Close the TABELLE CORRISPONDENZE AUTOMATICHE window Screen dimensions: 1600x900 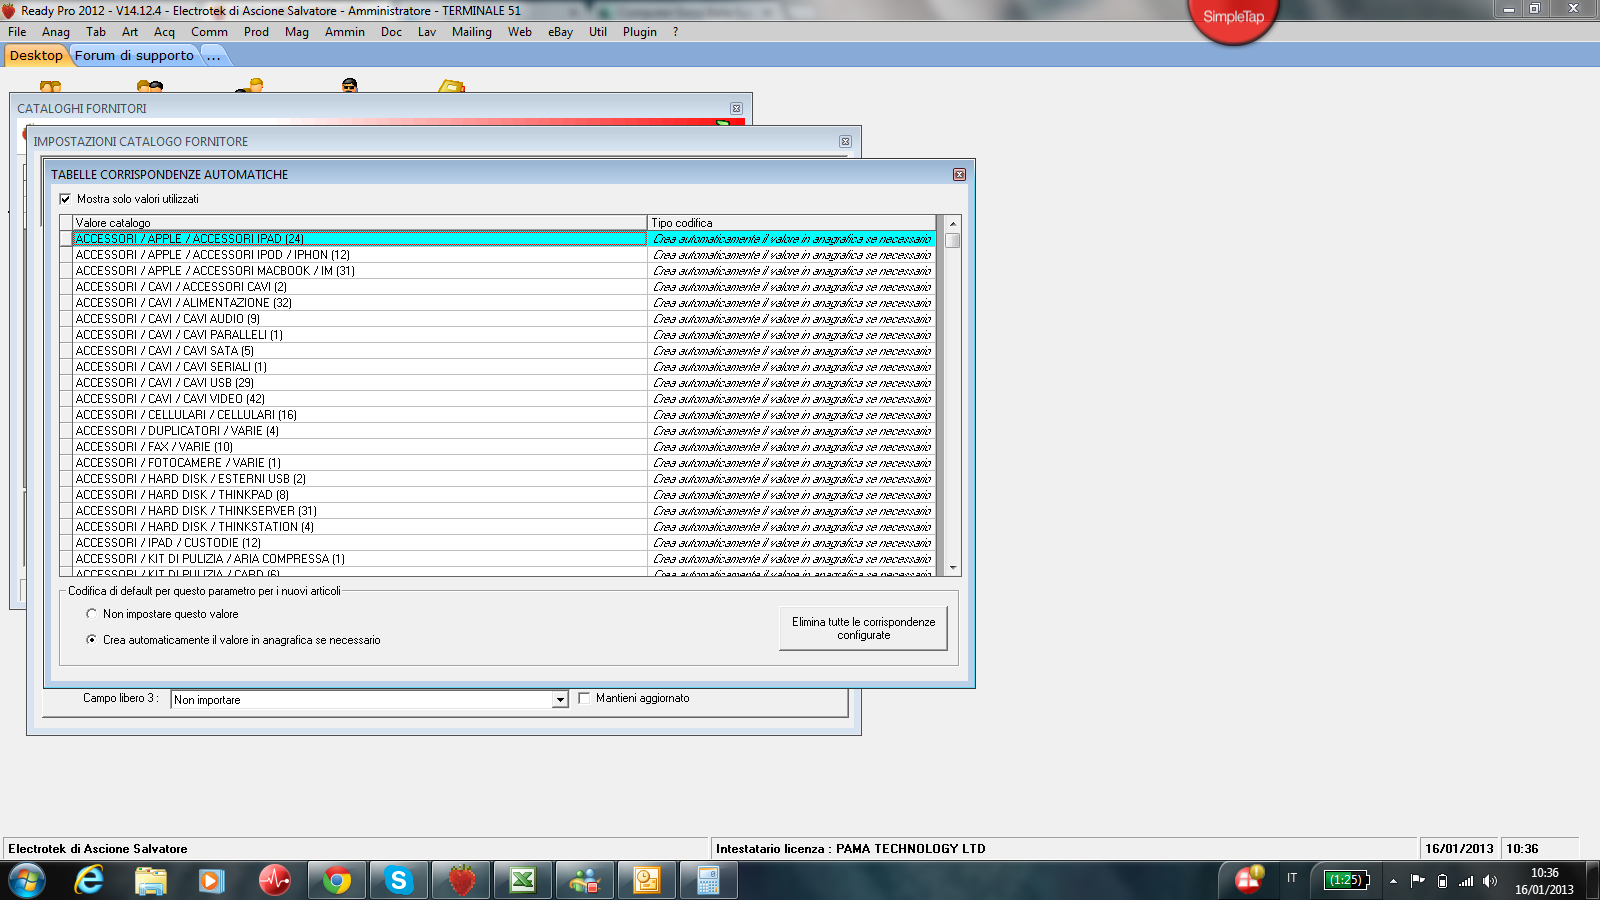pos(959,174)
